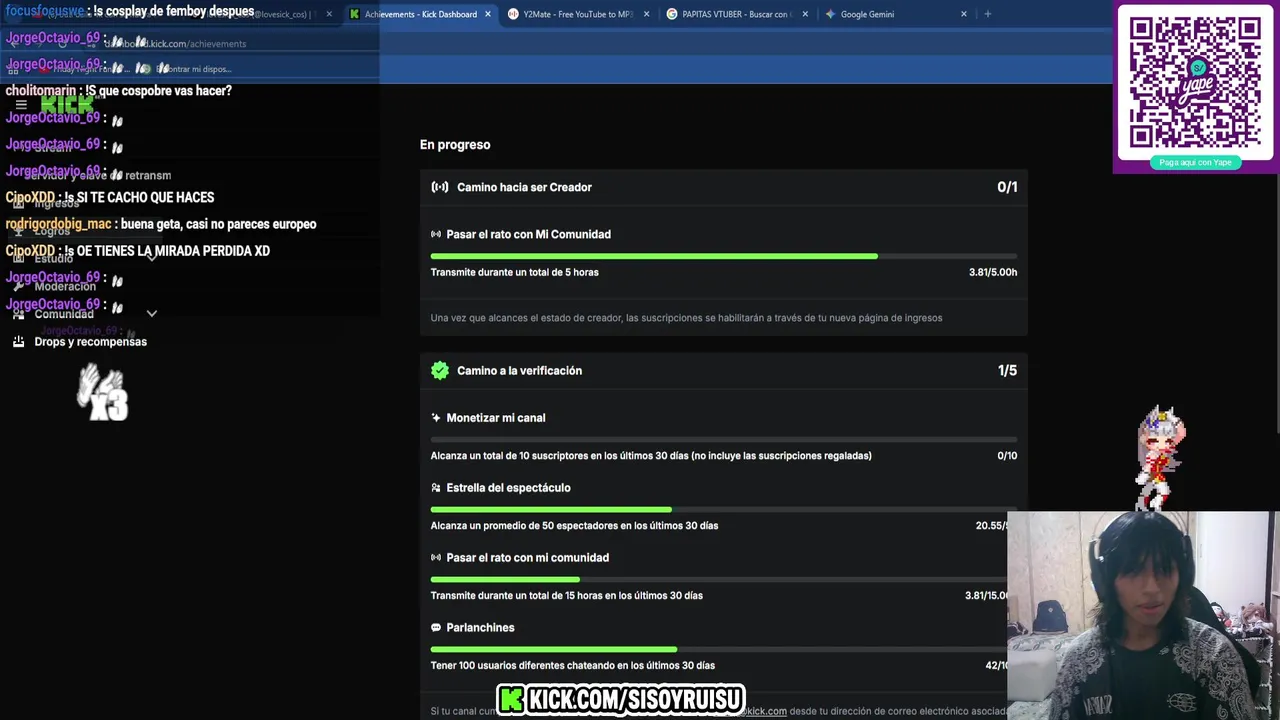Click the Camino hacia ser Creador title
The width and height of the screenshot is (1280, 720).
pos(524,187)
